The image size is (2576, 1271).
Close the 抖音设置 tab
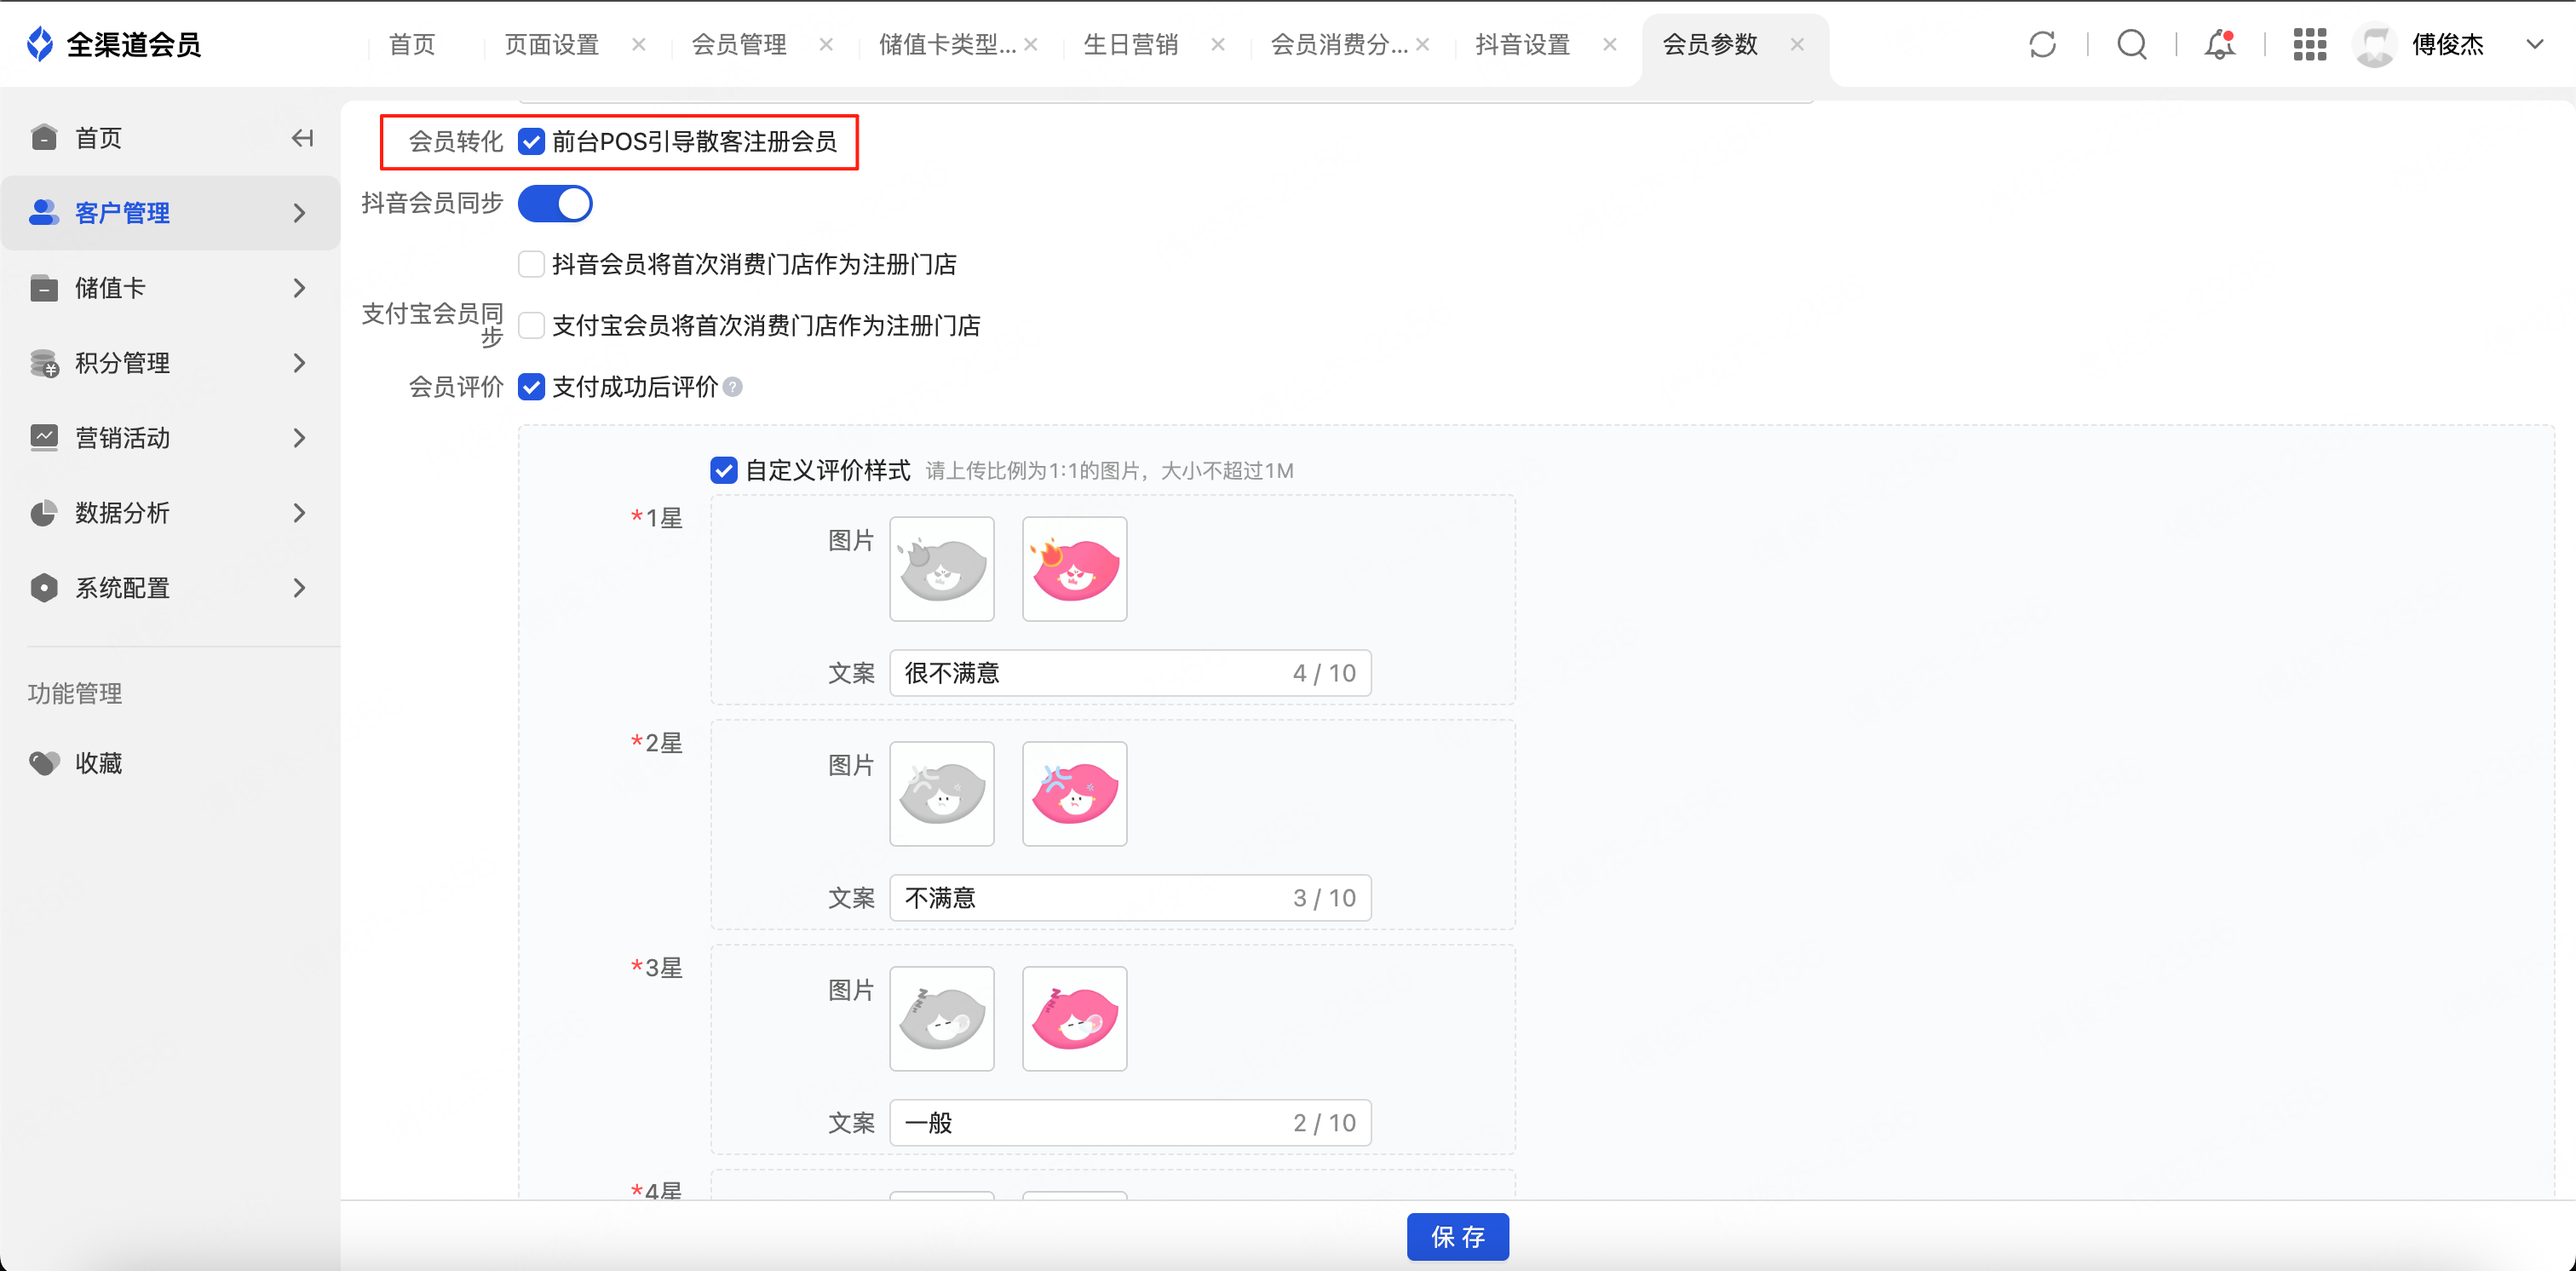click(1610, 44)
